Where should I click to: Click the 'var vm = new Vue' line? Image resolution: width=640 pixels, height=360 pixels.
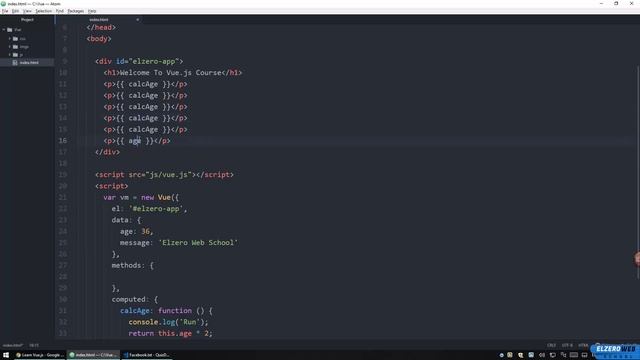(x=141, y=198)
